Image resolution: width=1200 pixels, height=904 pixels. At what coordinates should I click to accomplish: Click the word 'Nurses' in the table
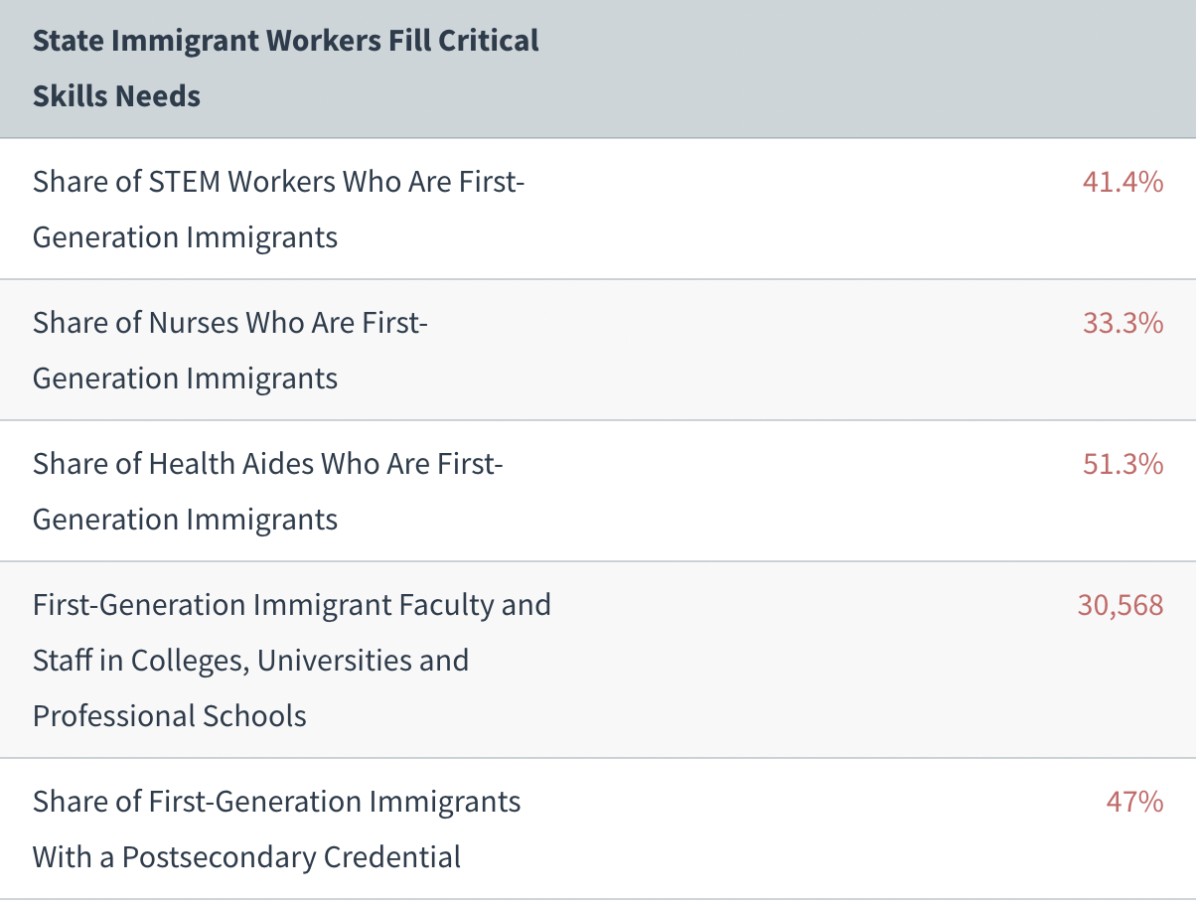click(x=193, y=323)
